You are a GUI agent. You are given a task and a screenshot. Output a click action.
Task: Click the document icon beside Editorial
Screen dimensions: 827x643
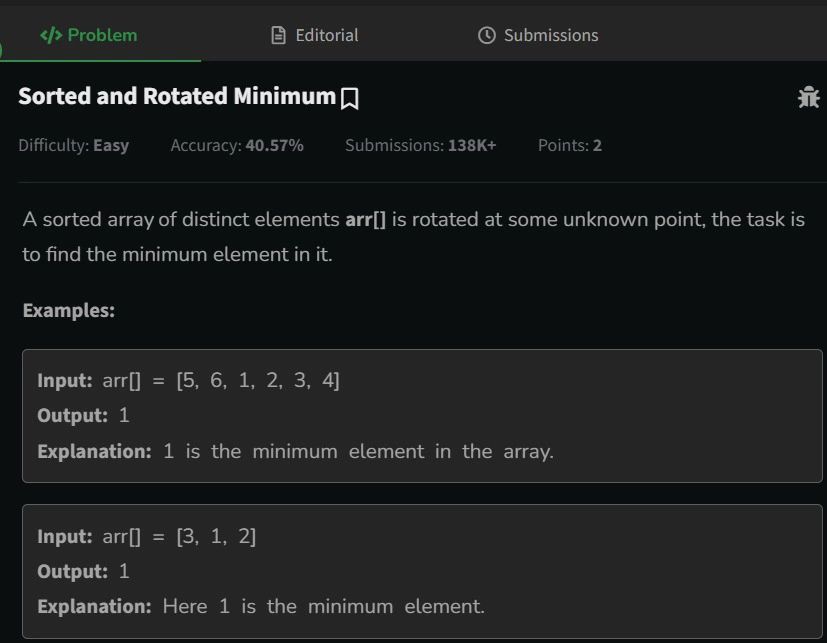(x=278, y=35)
